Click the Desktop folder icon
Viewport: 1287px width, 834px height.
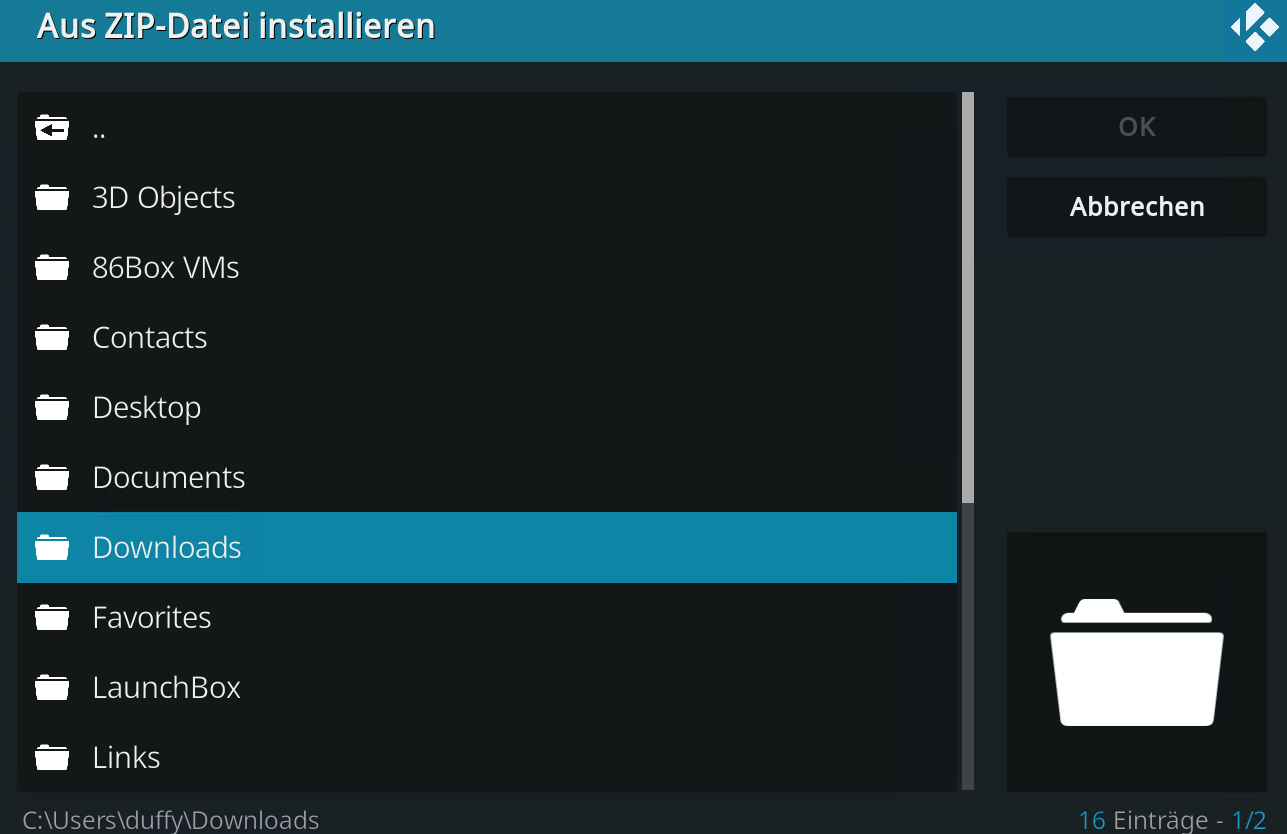(x=52, y=408)
